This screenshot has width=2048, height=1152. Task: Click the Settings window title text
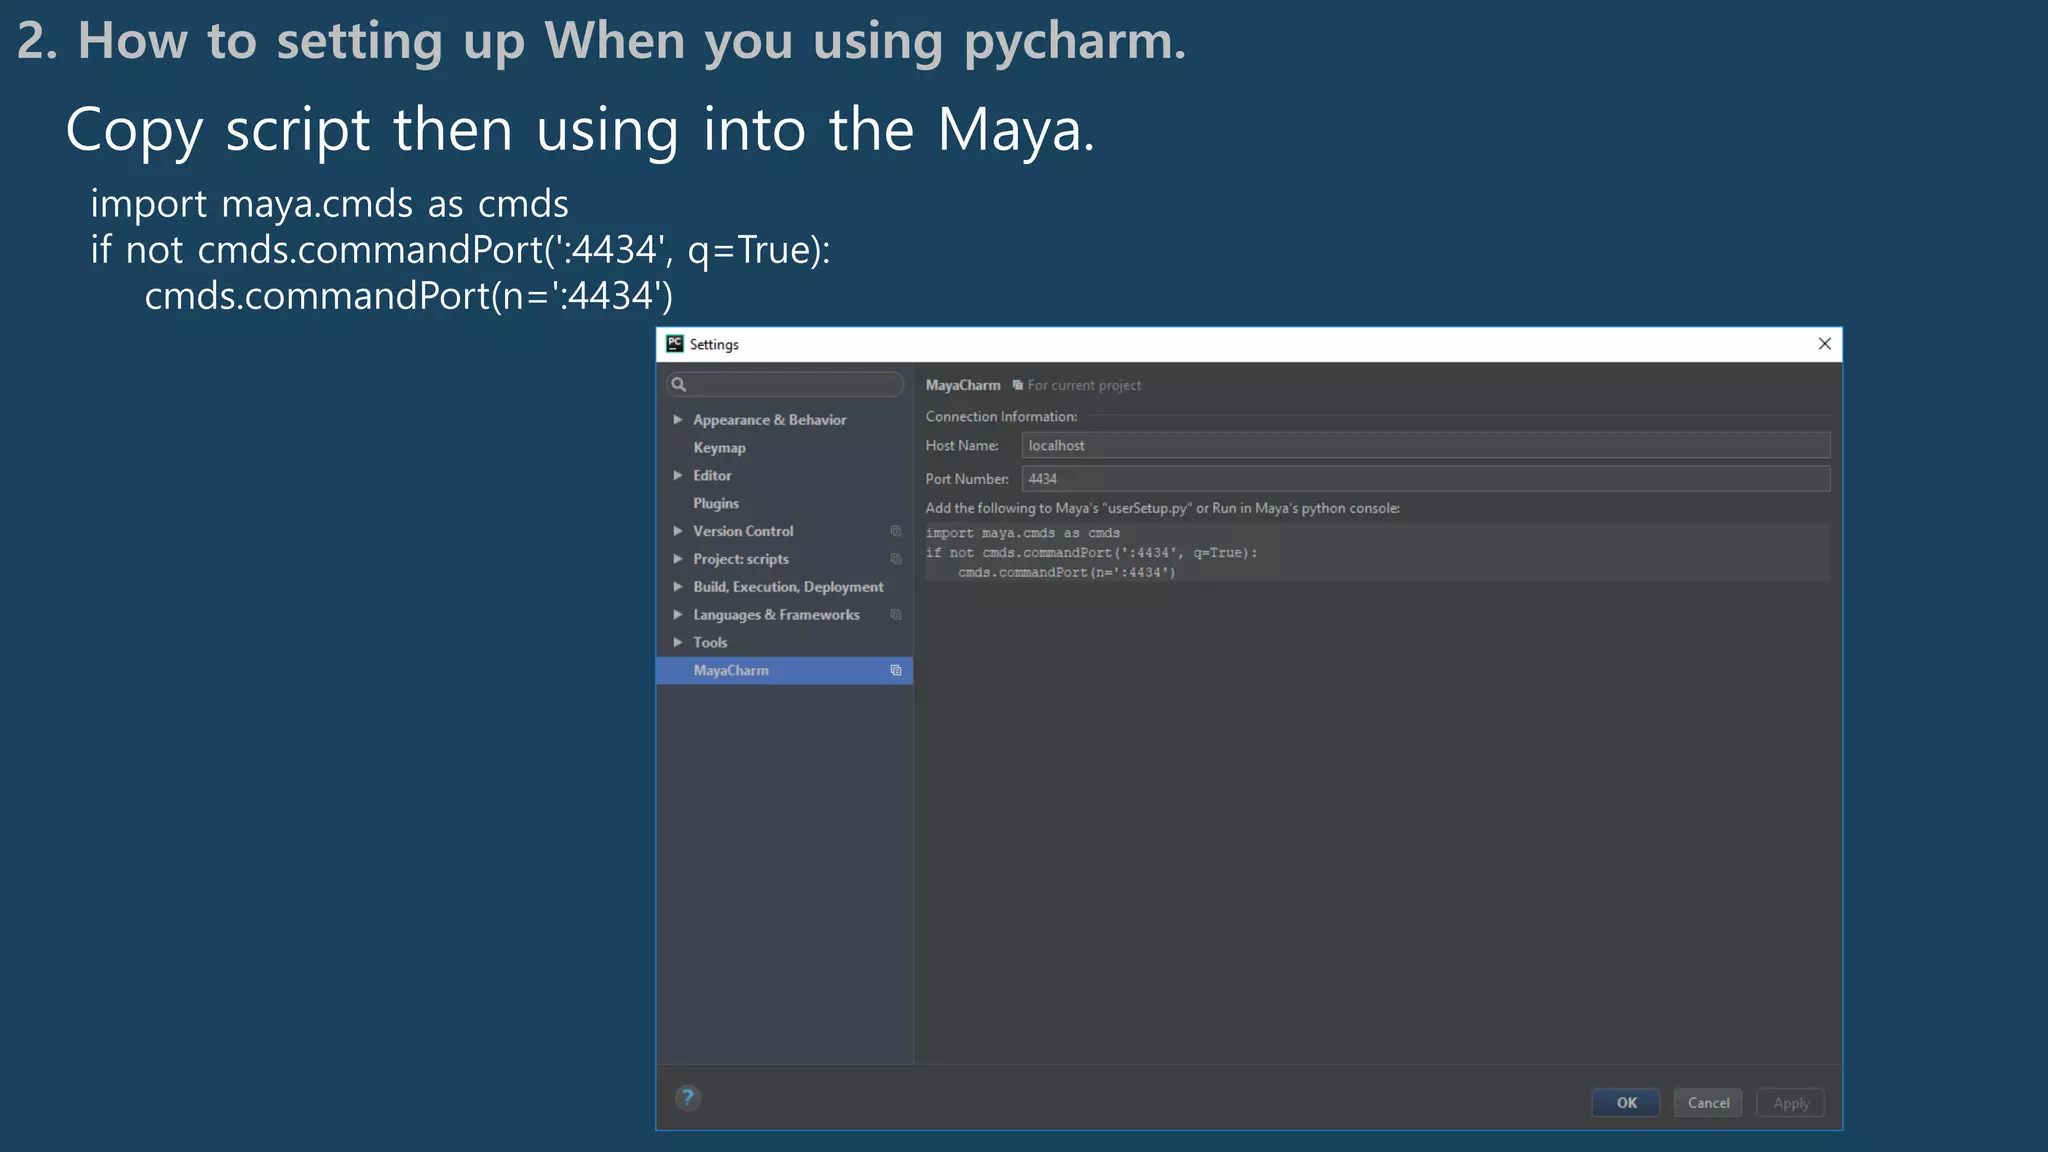tap(714, 344)
